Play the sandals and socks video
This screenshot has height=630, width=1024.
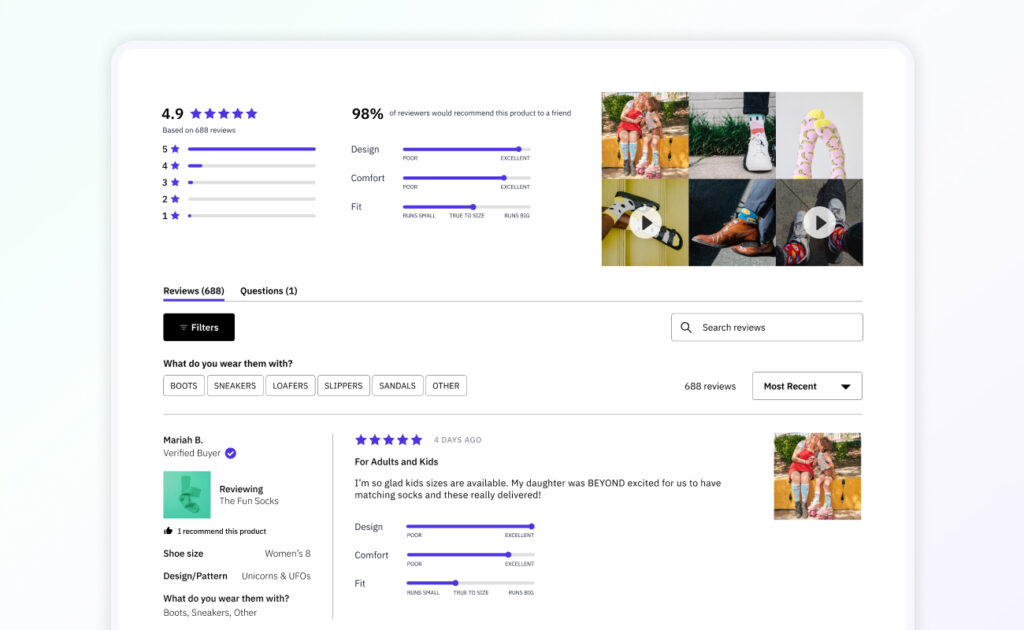(x=645, y=223)
